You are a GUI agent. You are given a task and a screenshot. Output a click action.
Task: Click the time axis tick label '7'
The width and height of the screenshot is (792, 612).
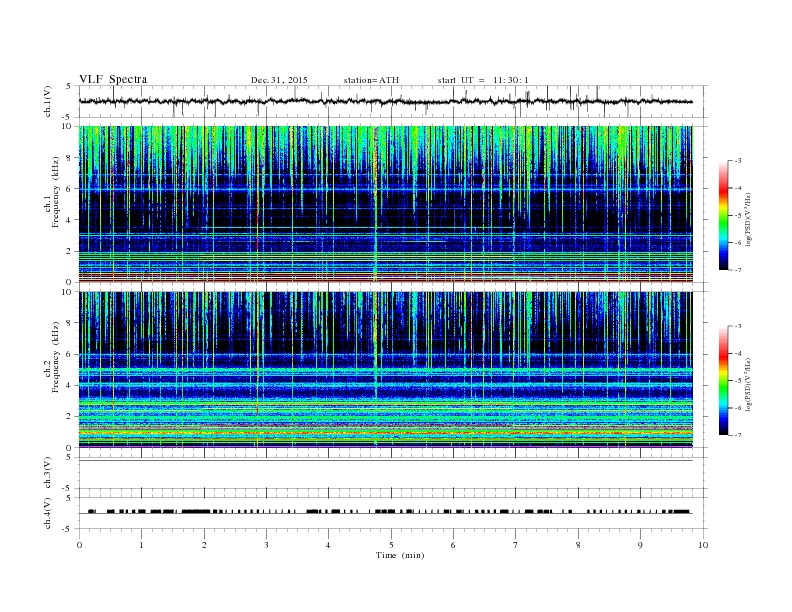[516, 545]
